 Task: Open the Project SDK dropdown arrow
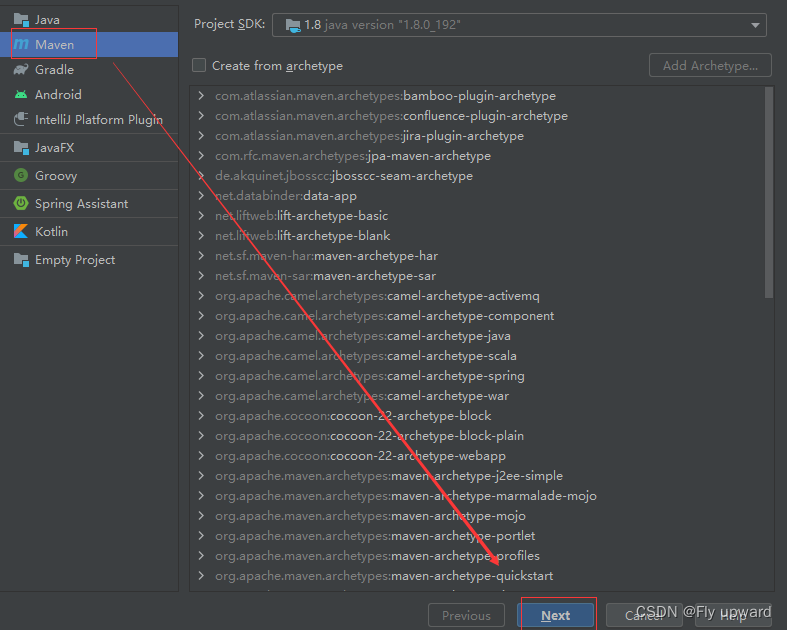755,25
